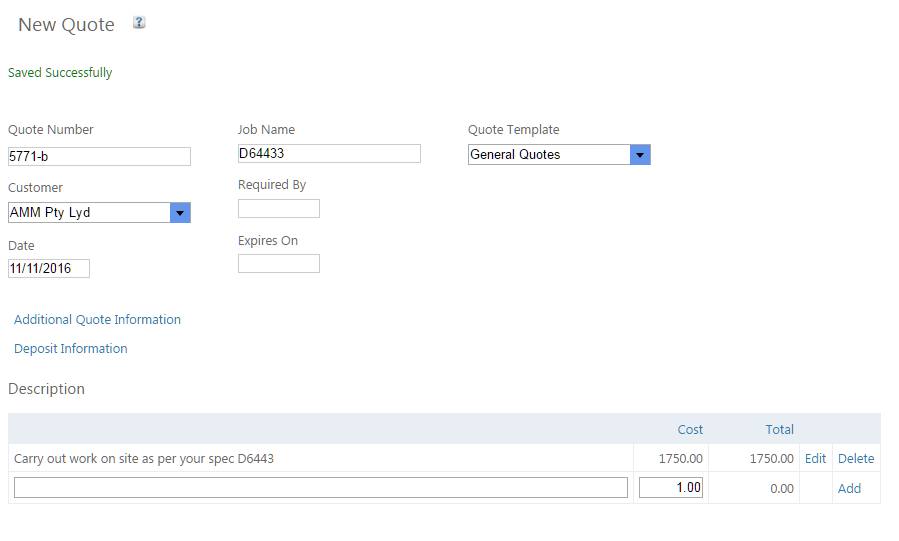Viewport: 899px width, 541px height.
Task: Open Additional Quote Information link
Action: pos(97,320)
